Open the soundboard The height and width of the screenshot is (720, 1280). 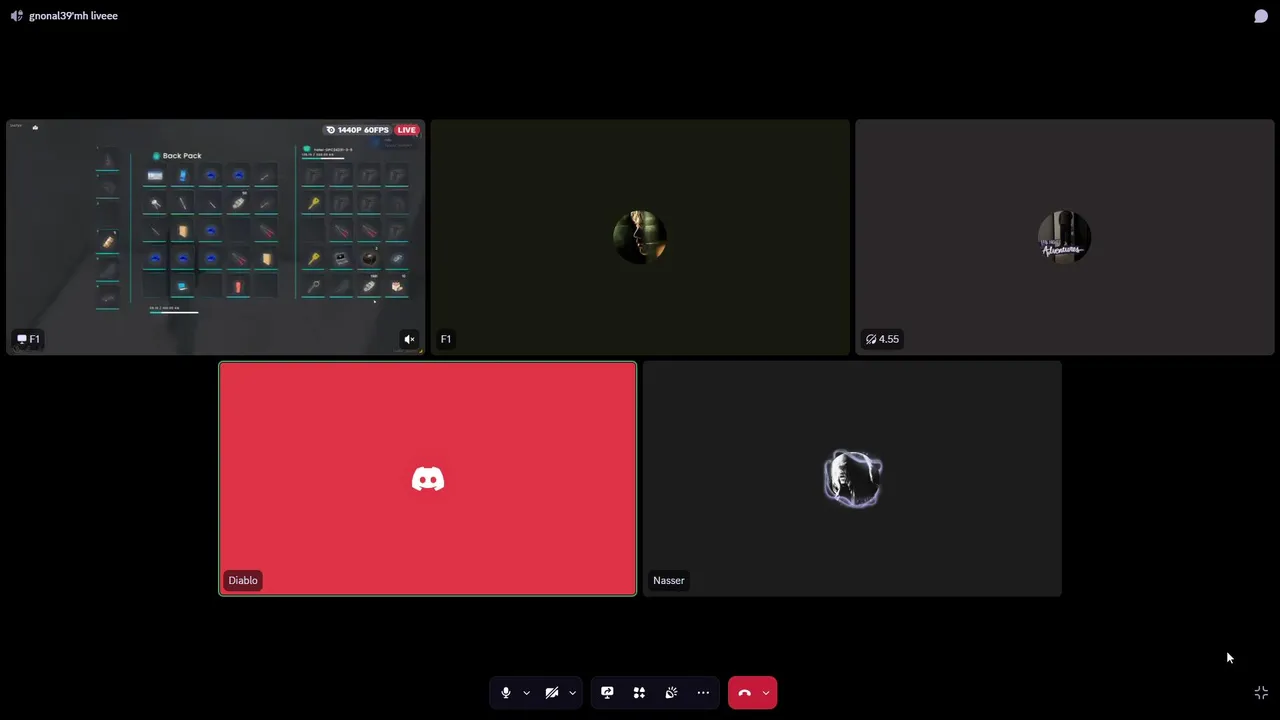[671, 693]
